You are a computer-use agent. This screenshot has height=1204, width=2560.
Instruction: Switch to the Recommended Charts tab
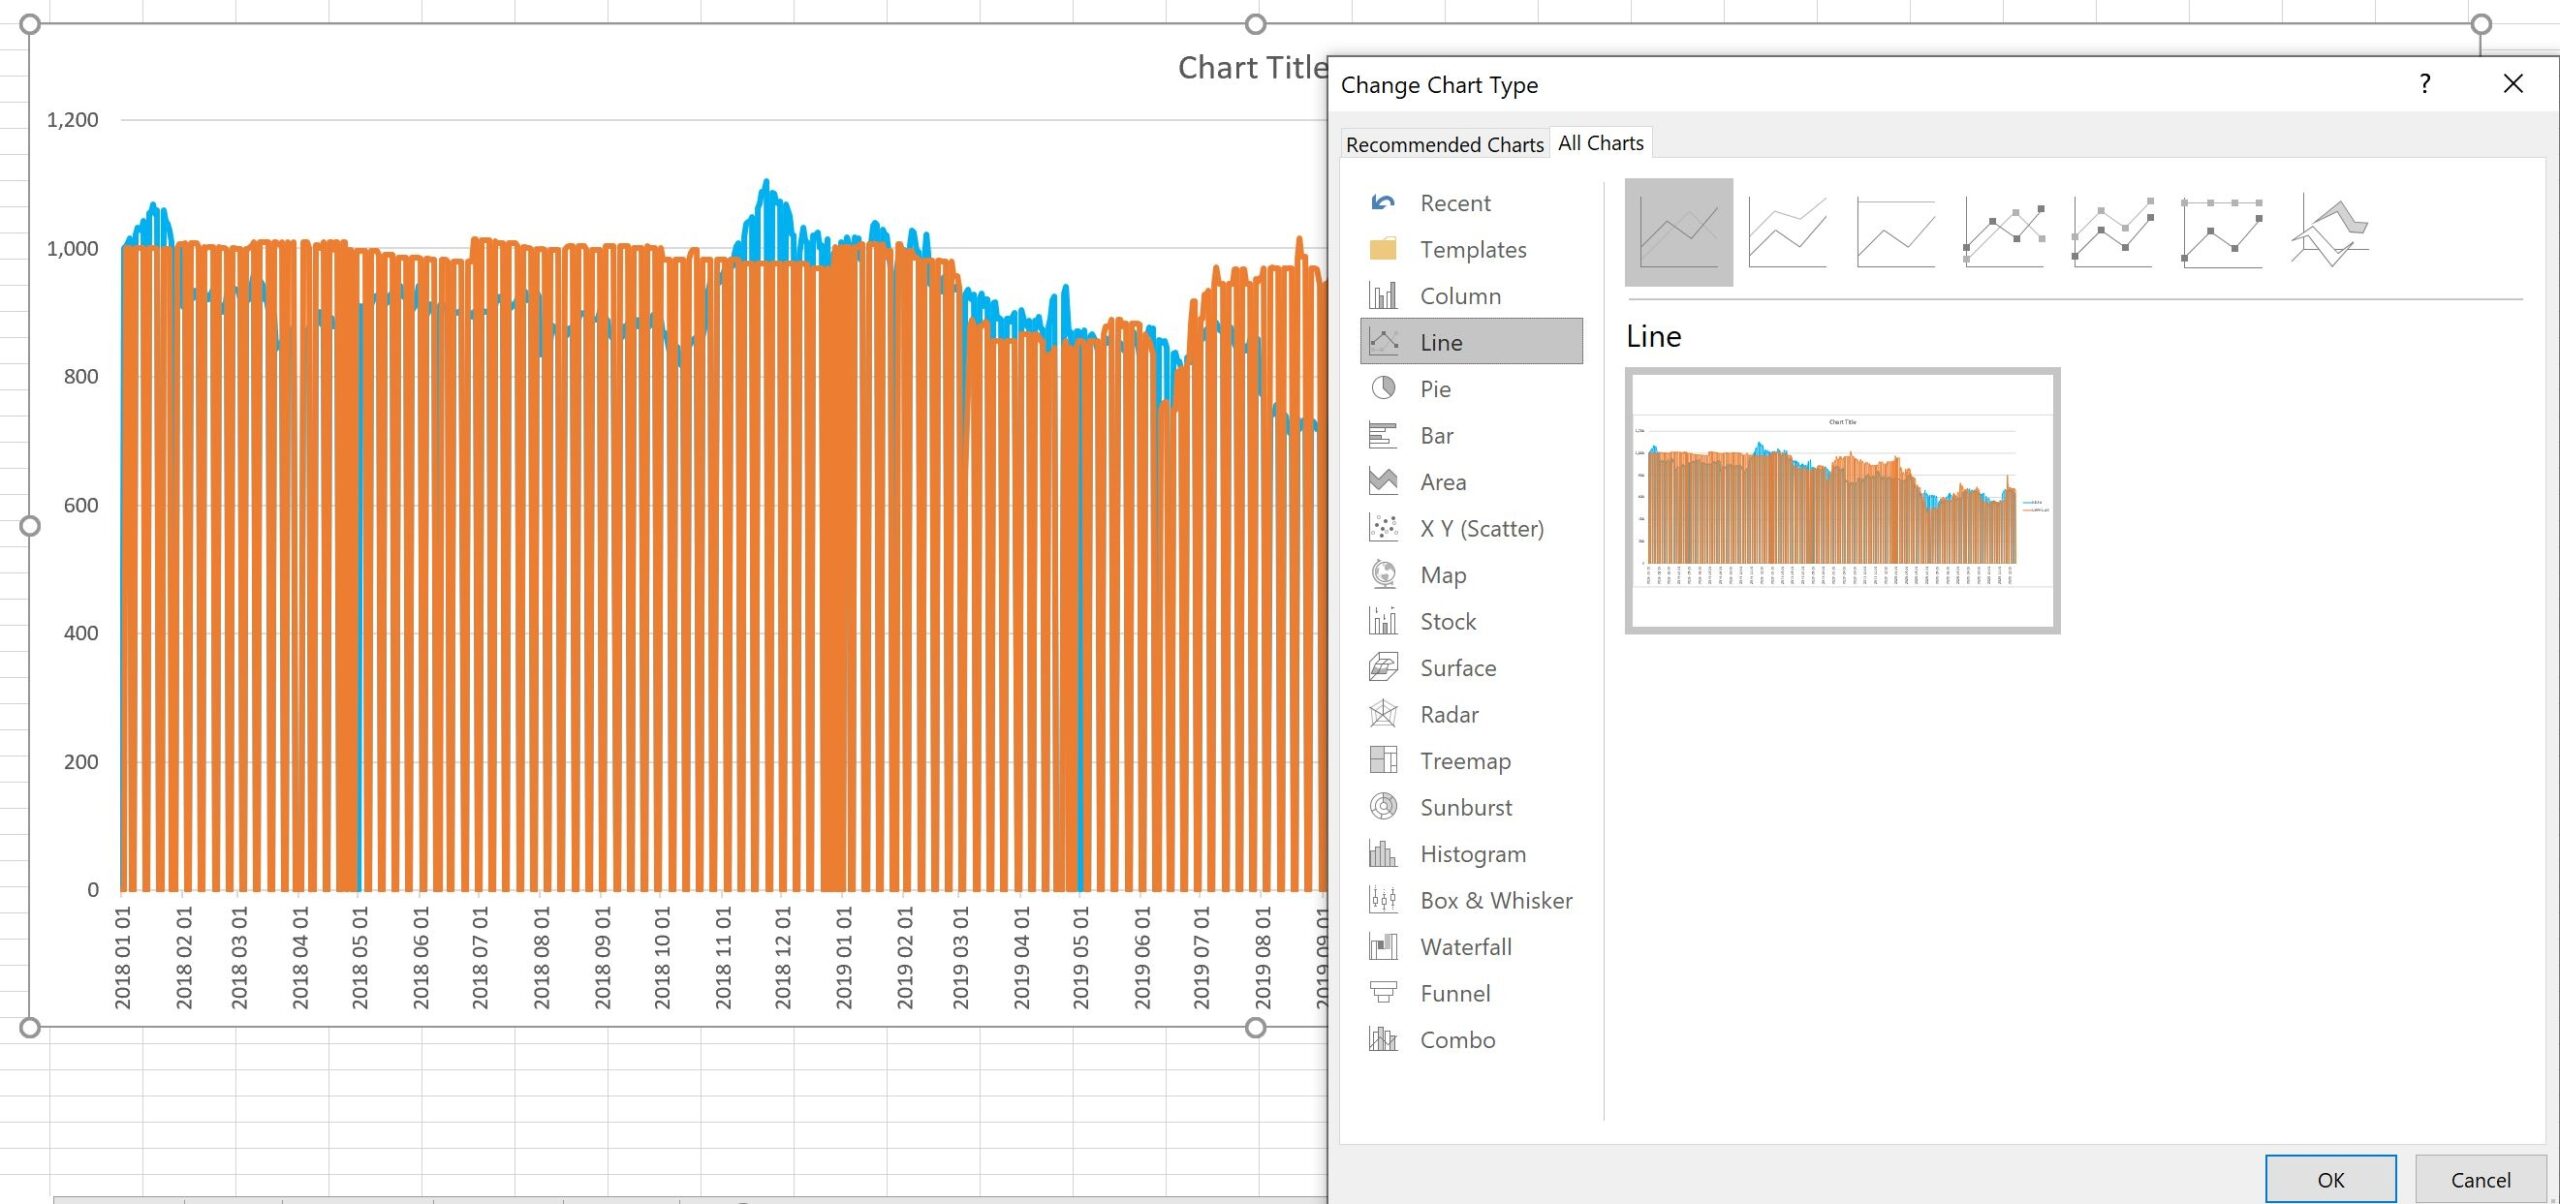[x=1443, y=144]
